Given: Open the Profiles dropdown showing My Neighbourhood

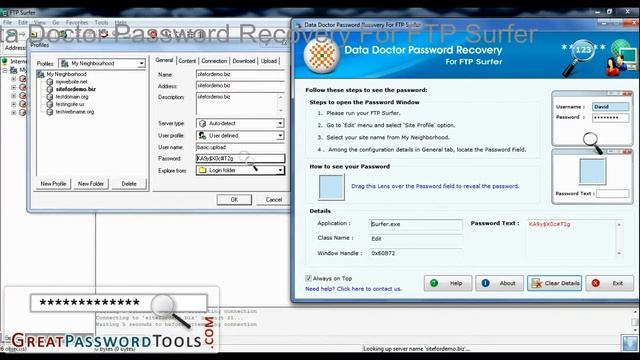Looking at the screenshot, I should (102, 63).
